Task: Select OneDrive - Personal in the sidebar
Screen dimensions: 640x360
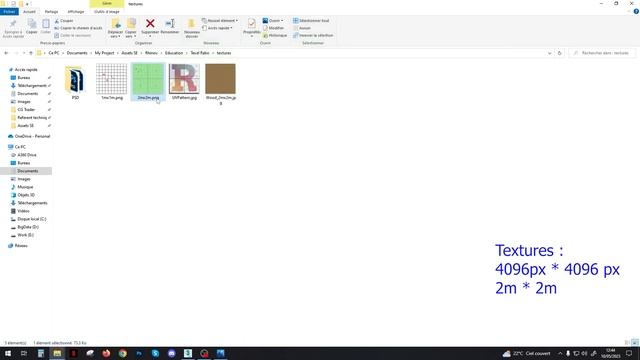Action: click(x=32, y=136)
